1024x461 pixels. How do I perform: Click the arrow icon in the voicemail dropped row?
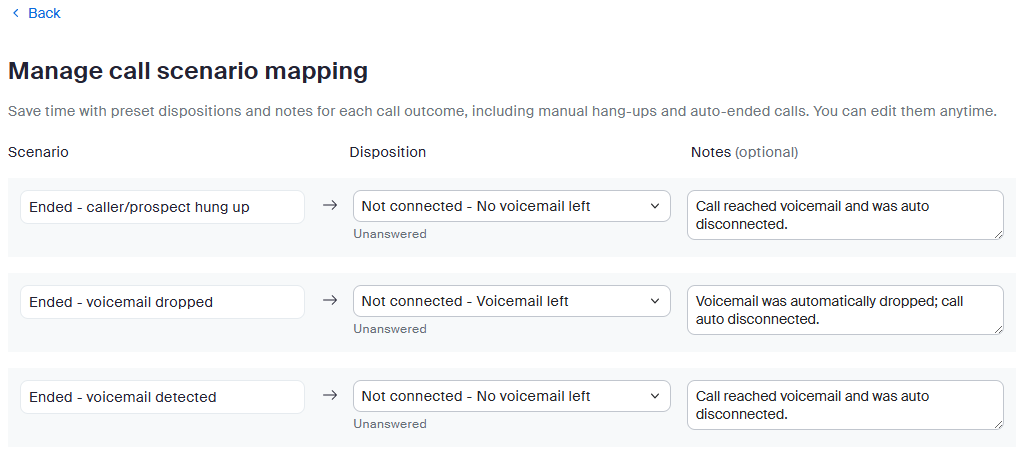coord(330,301)
